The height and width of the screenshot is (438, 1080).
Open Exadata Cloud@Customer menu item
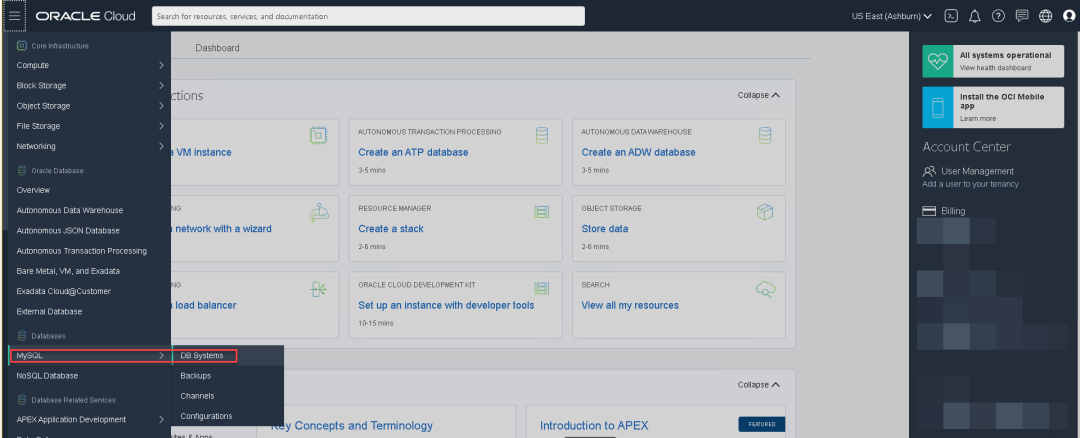pos(63,291)
